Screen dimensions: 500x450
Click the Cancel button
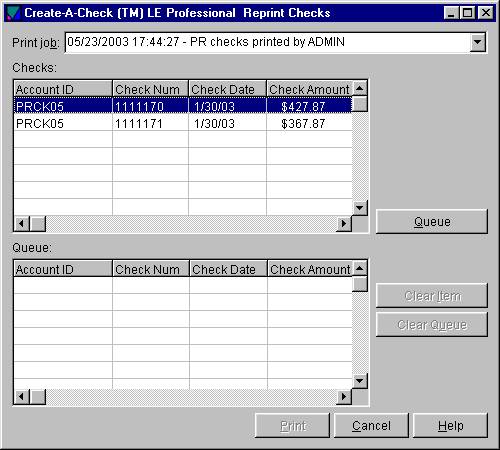click(x=371, y=426)
